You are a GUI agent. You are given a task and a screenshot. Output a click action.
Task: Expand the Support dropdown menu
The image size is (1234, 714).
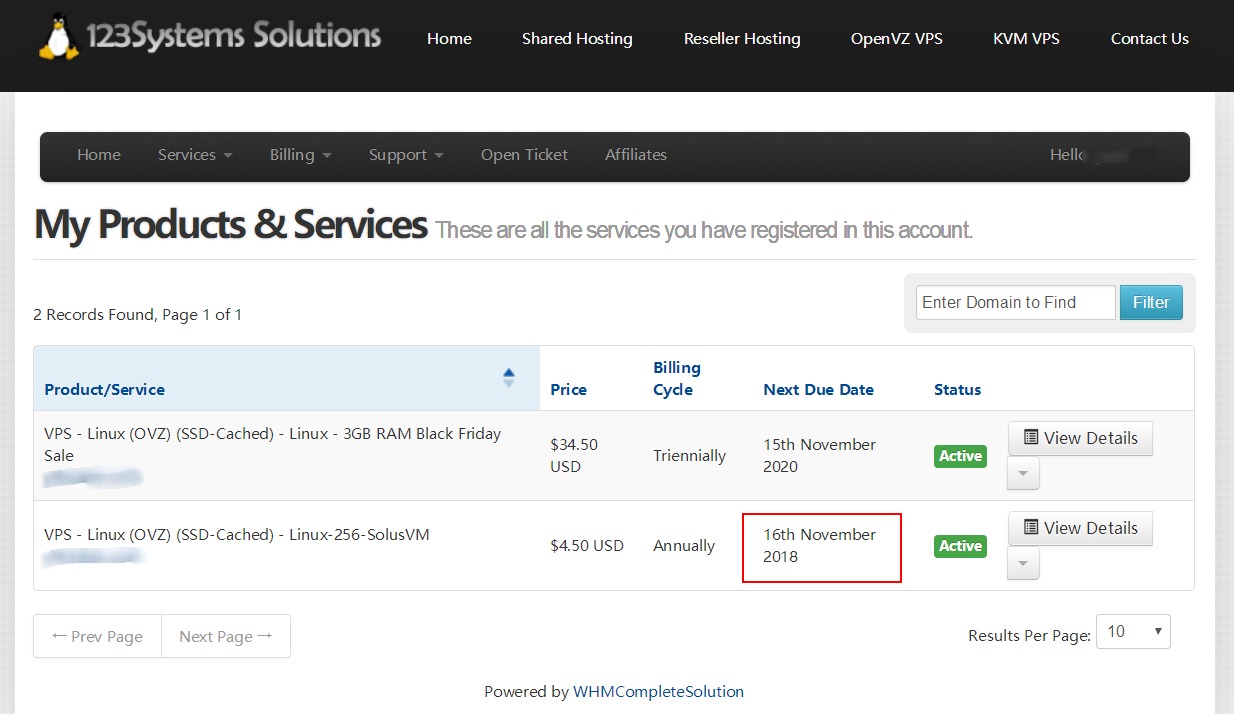[x=406, y=155]
